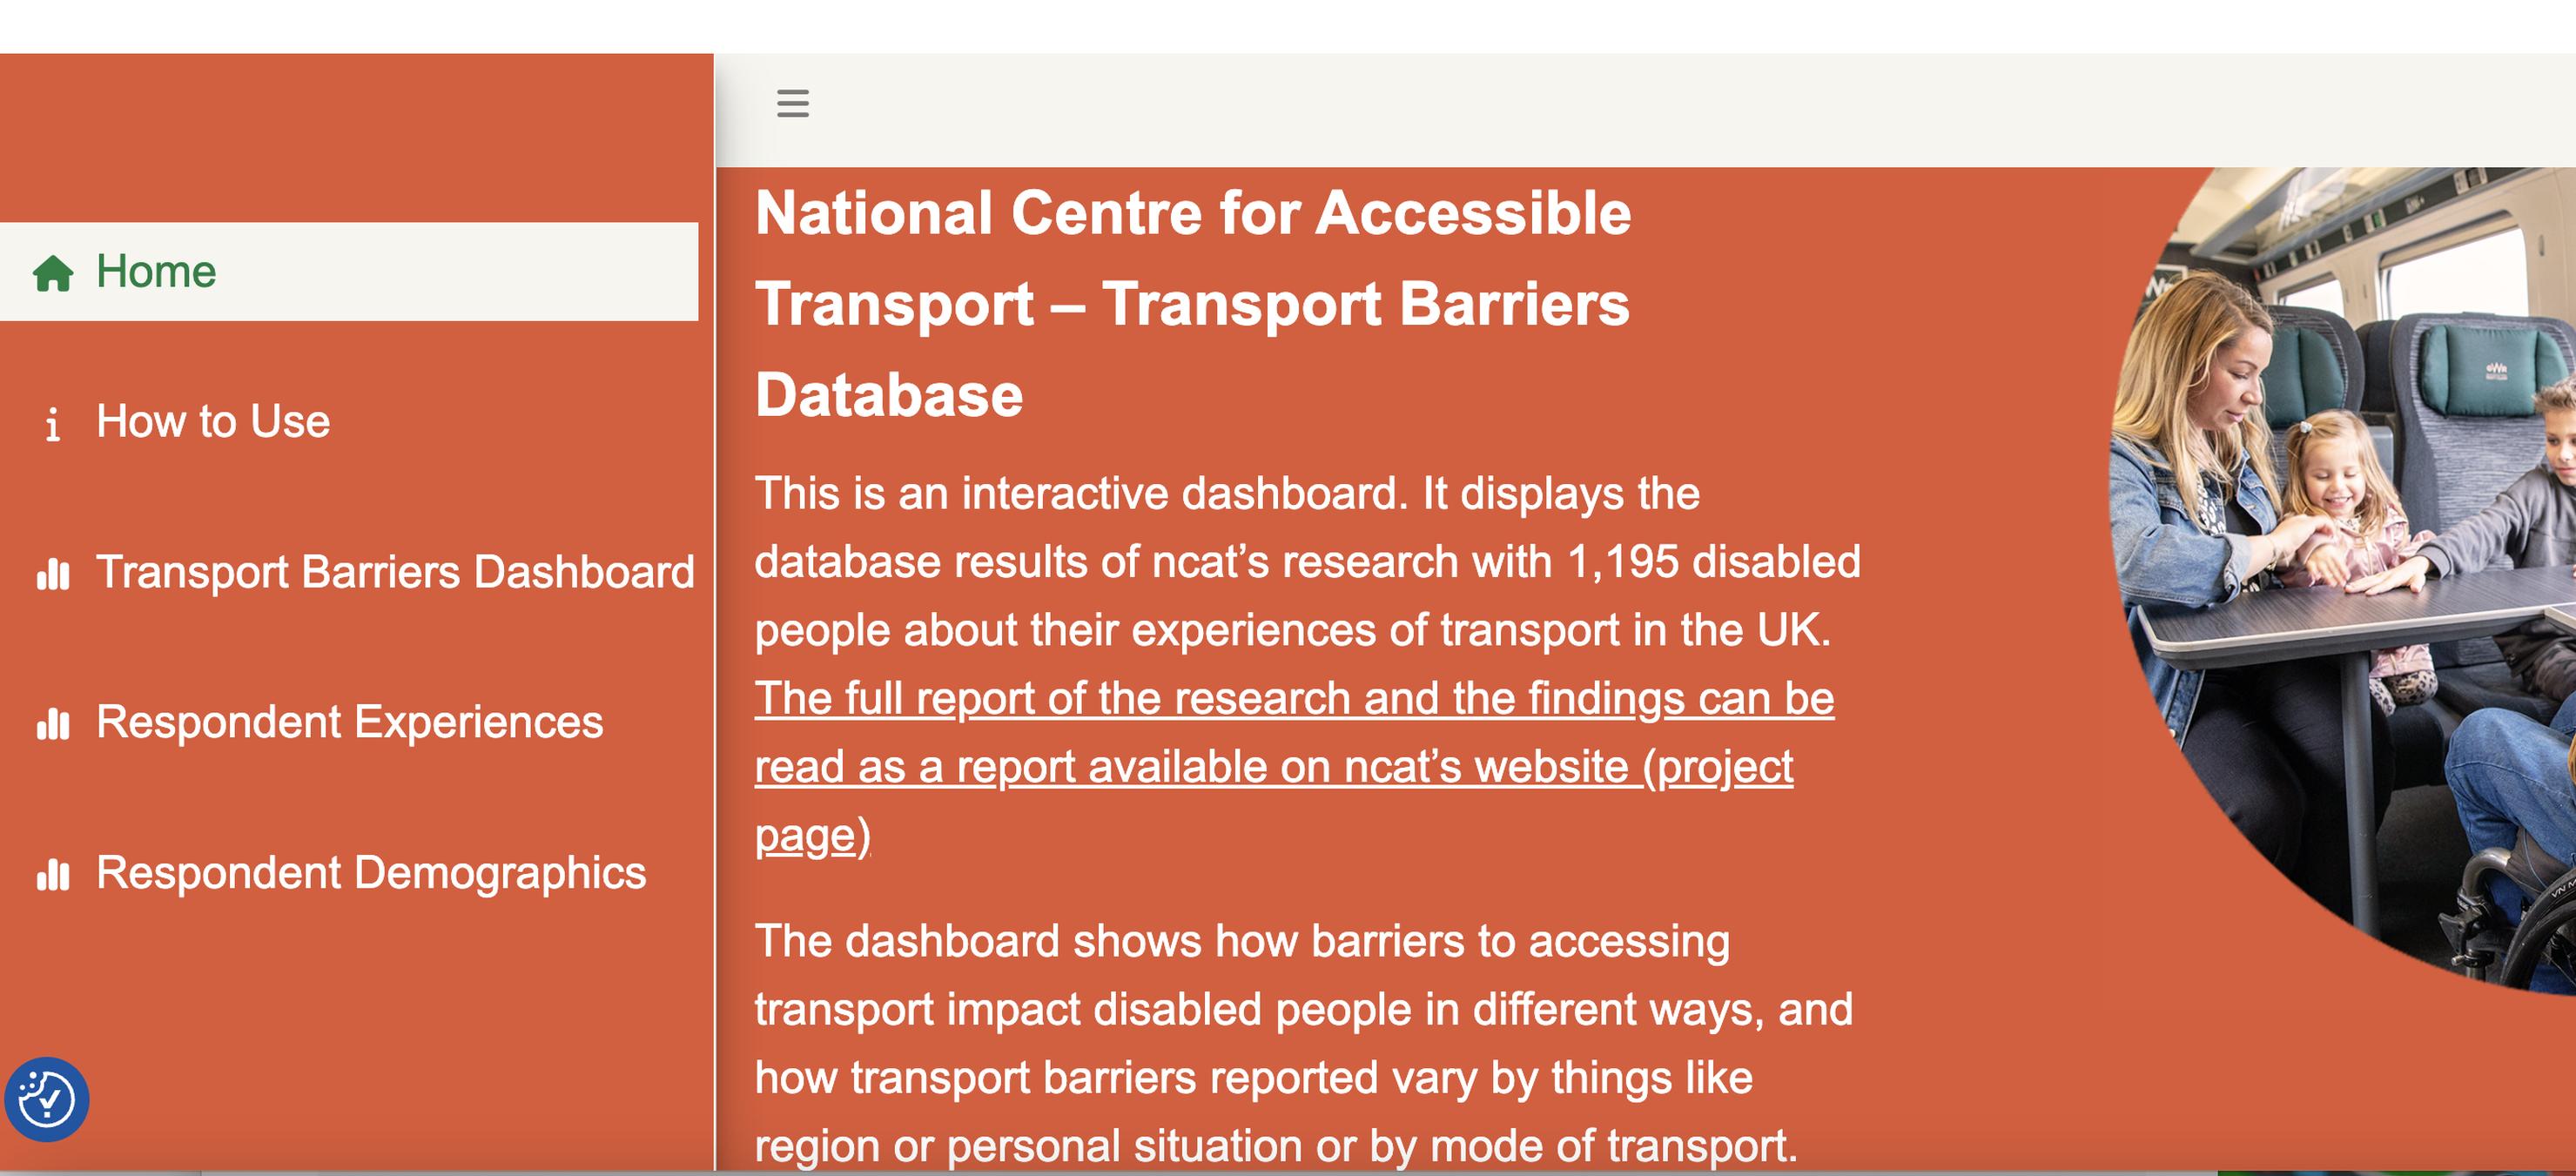This screenshot has height=1176, width=2576.
Task: Click the bar chart icon beside Respondent Demographics
Action: click(53, 875)
